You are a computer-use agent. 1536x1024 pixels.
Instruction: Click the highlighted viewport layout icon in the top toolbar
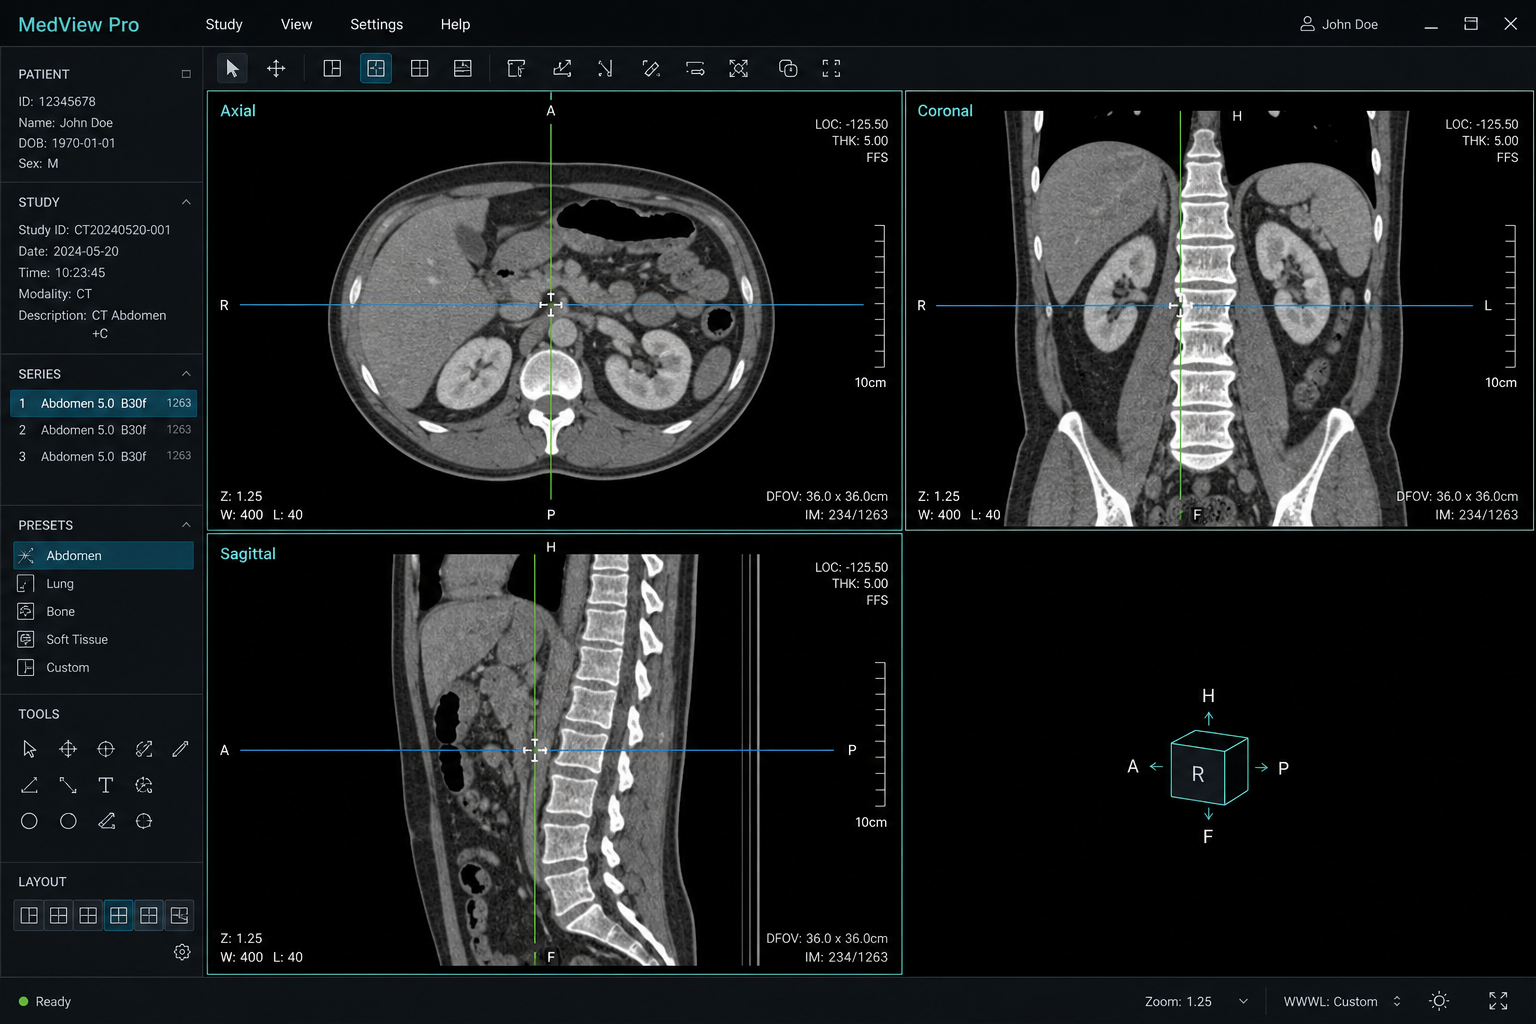click(x=376, y=68)
